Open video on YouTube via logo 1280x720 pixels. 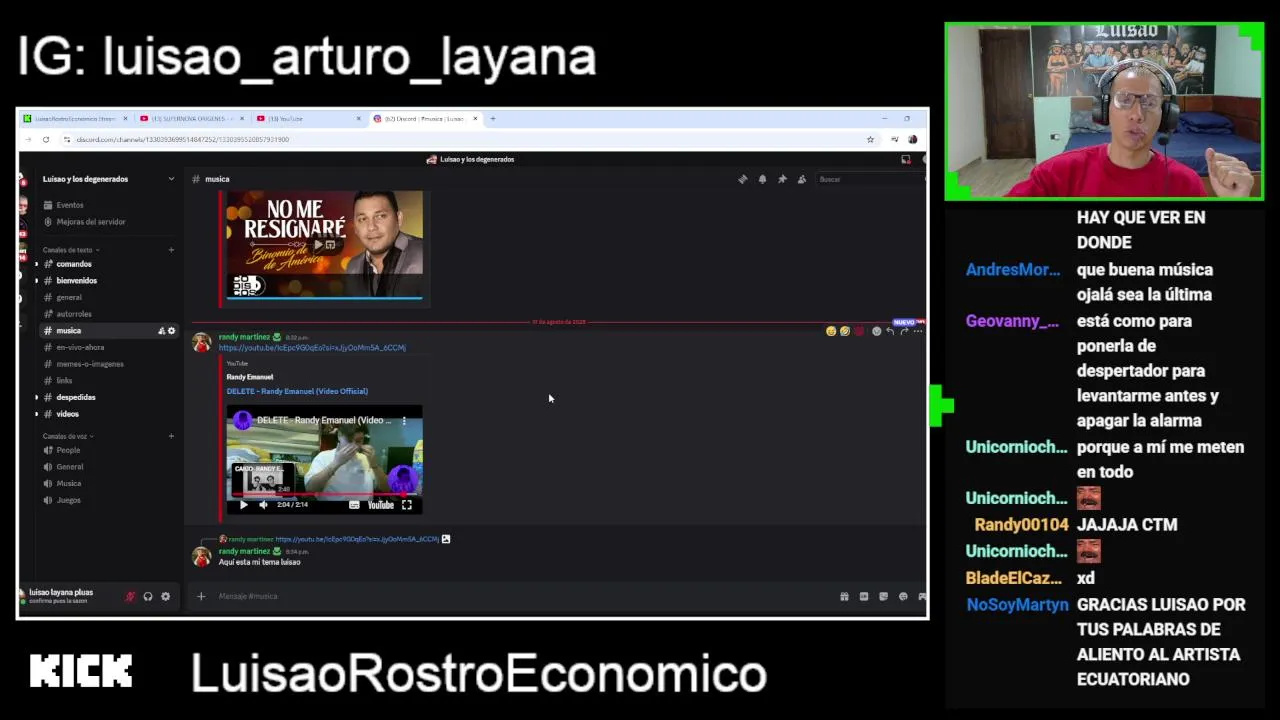380,505
